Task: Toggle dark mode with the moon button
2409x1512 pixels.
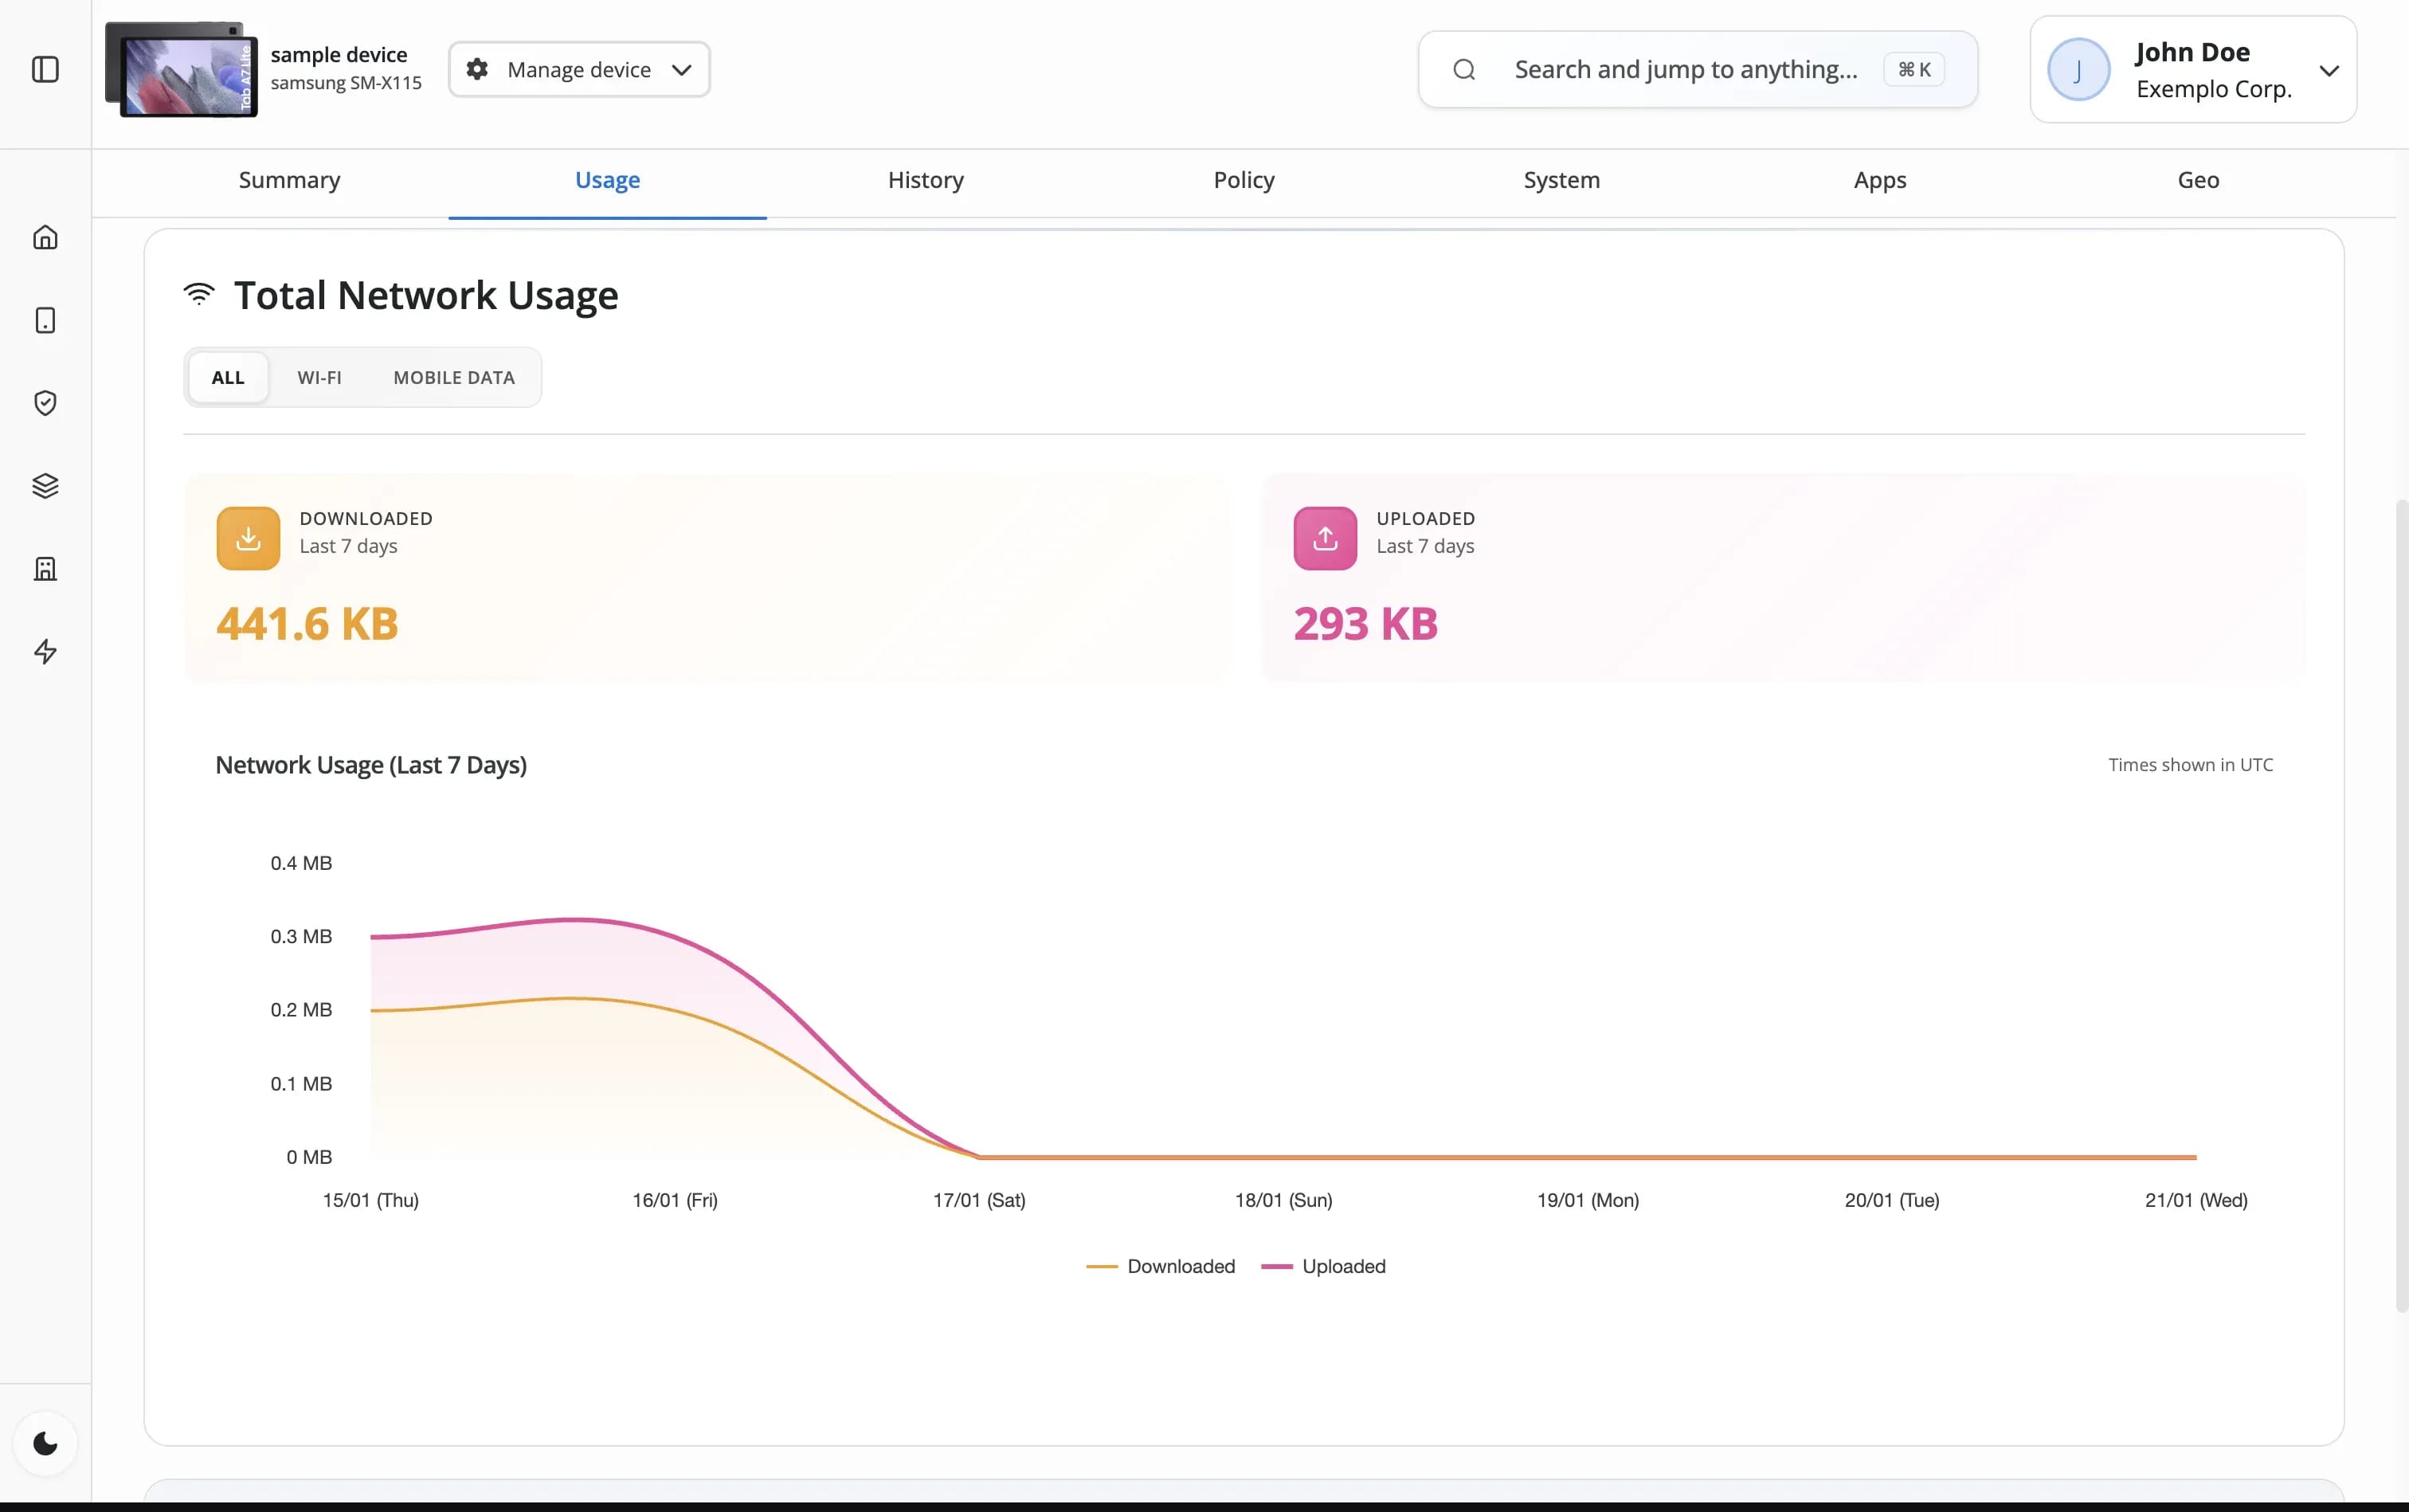Action: coord(45,1442)
